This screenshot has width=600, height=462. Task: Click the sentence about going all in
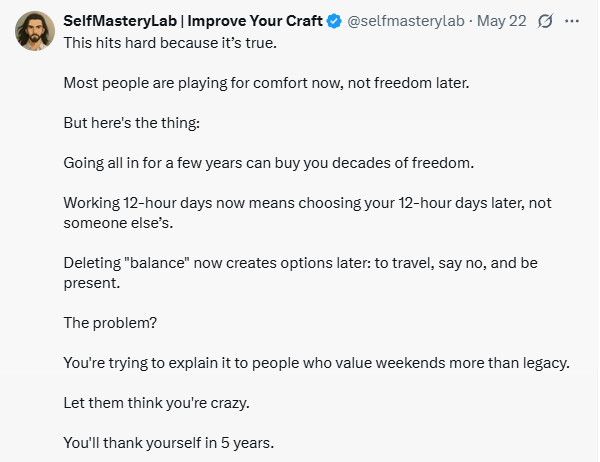[x=269, y=163]
